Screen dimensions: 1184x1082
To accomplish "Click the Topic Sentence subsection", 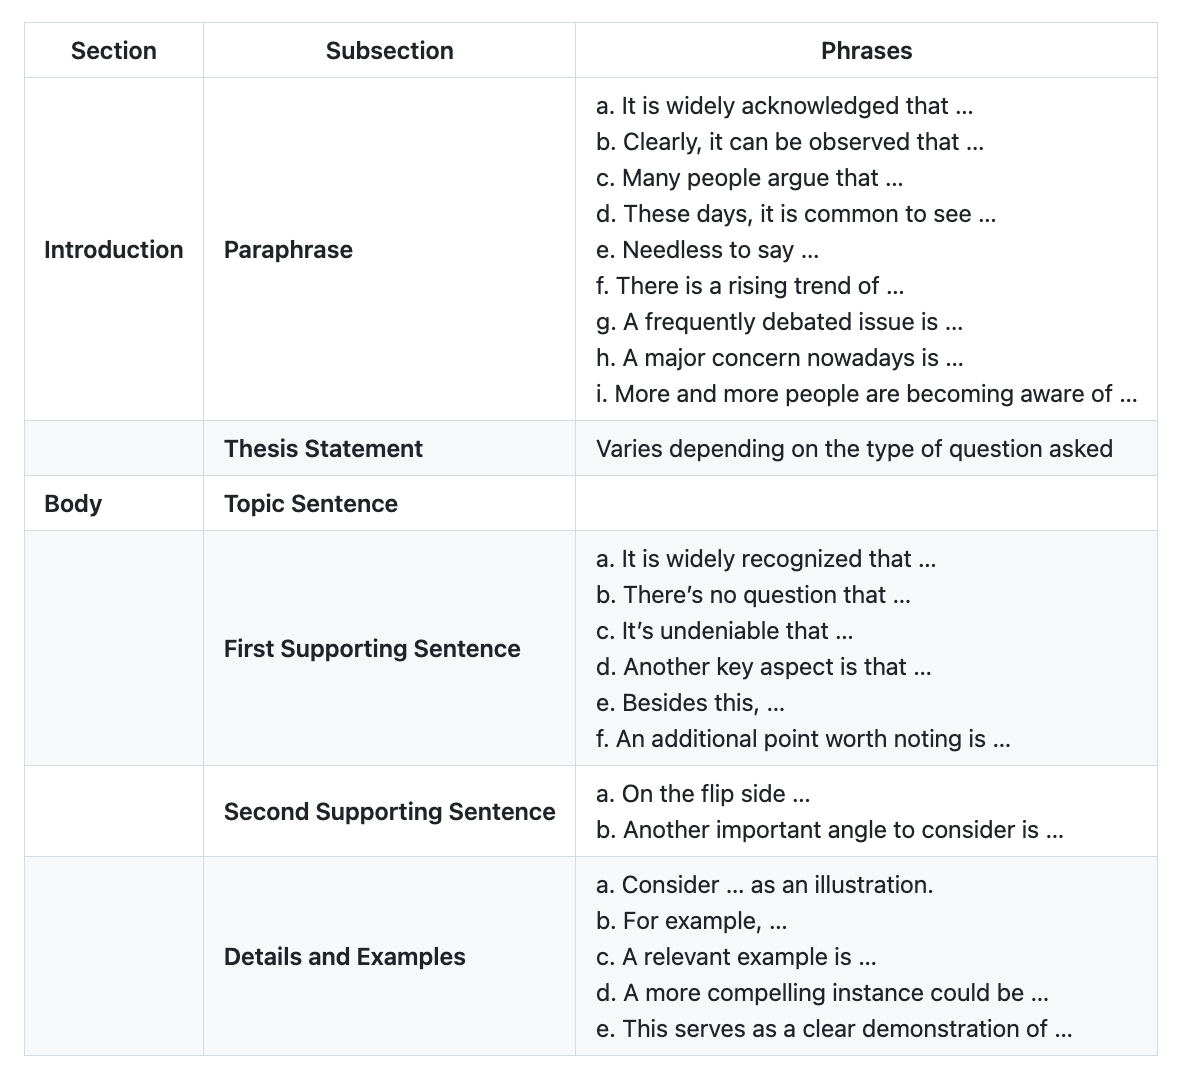I will tap(310, 504).
